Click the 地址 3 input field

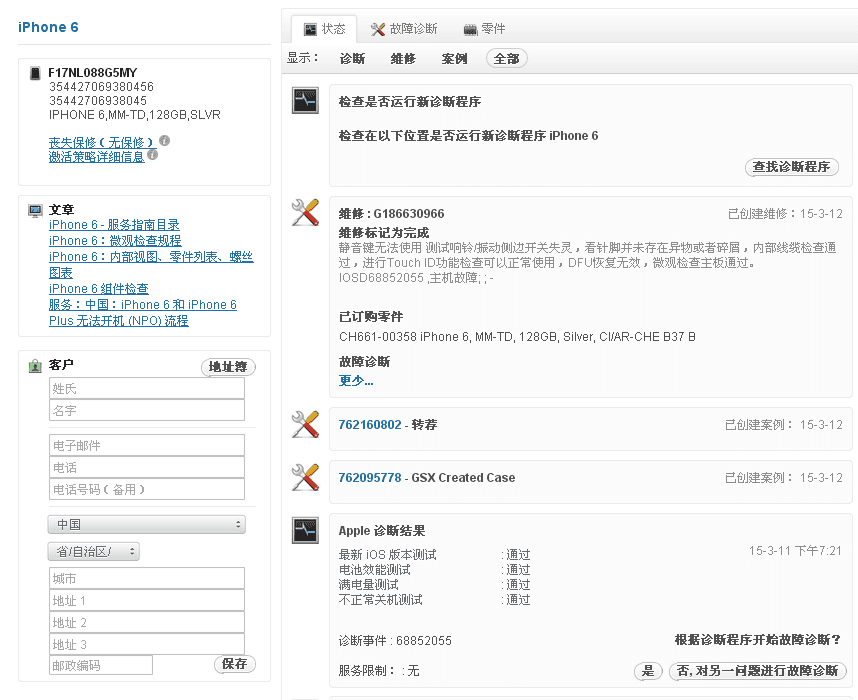tap(147, 644)
